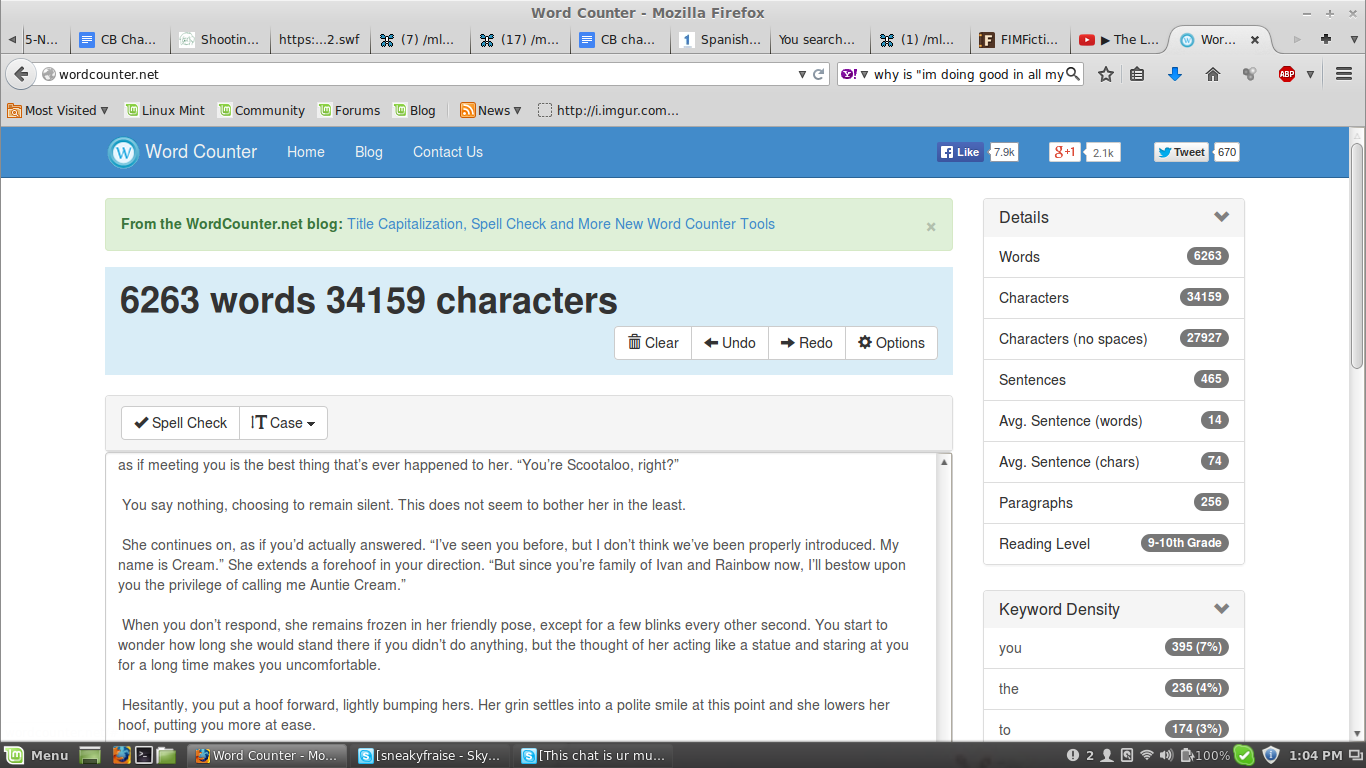Click the Word Counter logo icon

coord(123,152)
